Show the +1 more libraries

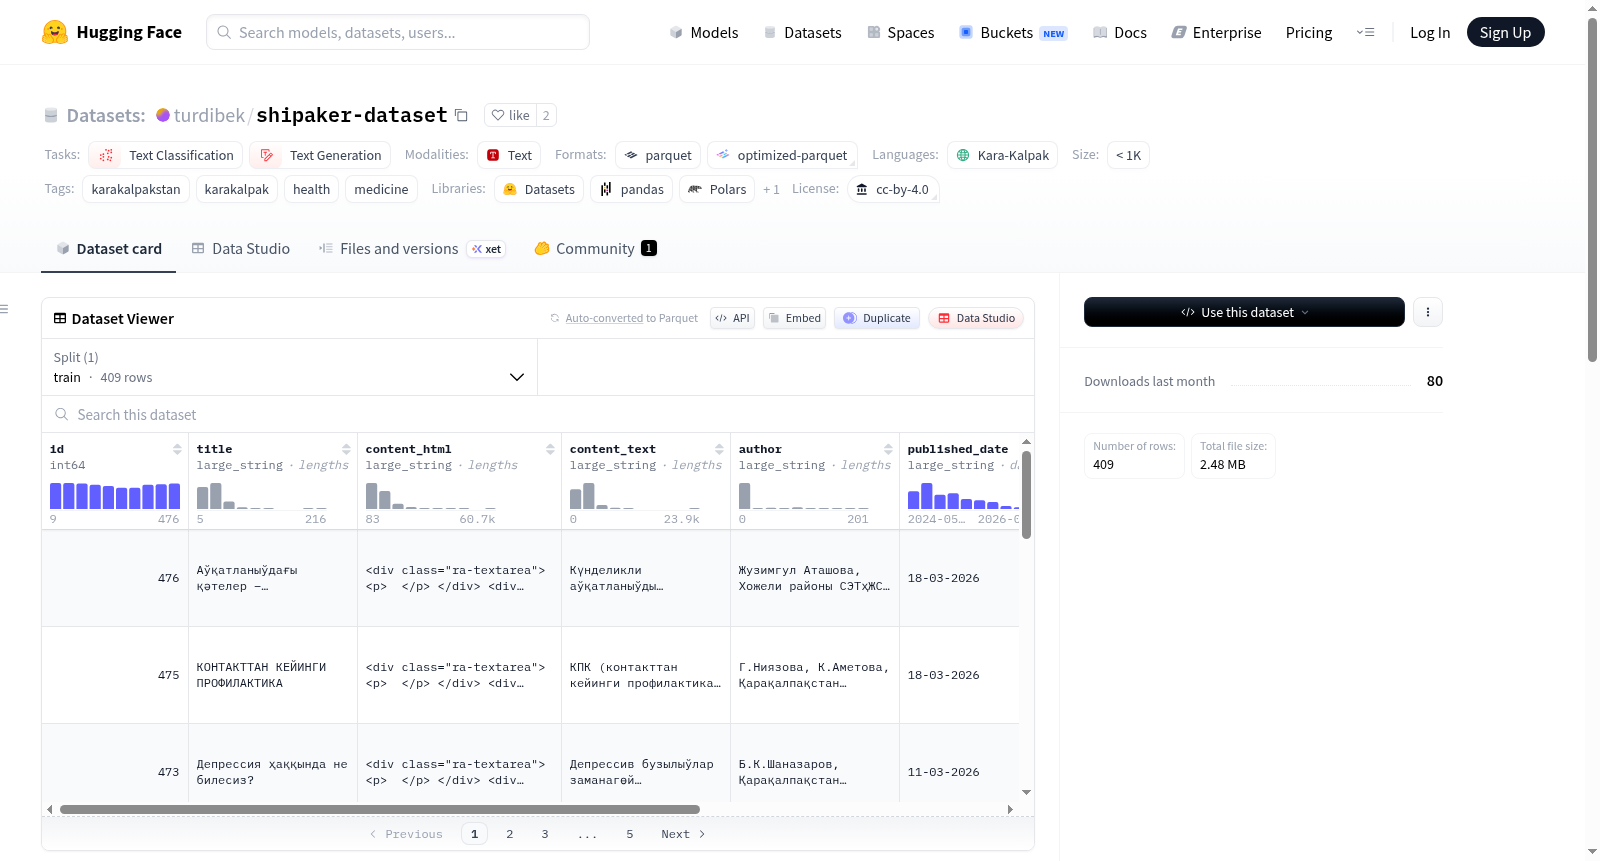coord(771,189)
